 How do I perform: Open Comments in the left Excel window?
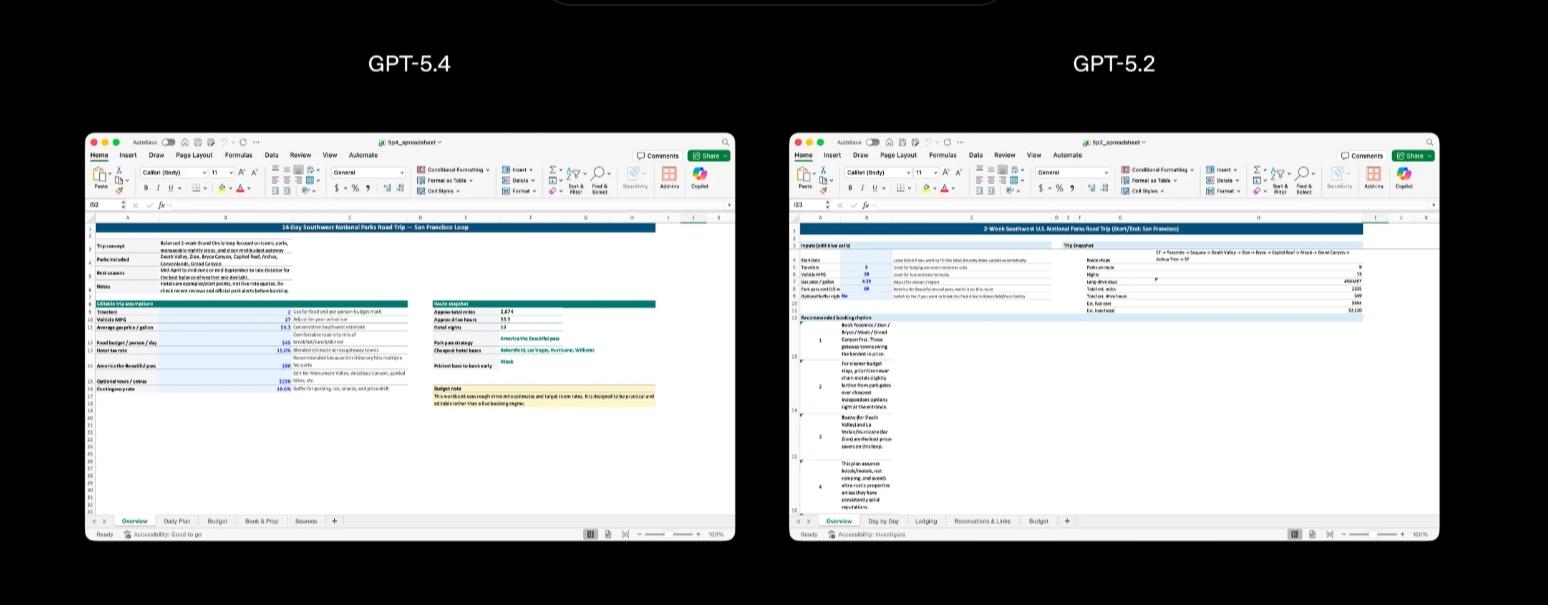pos(658,156)
